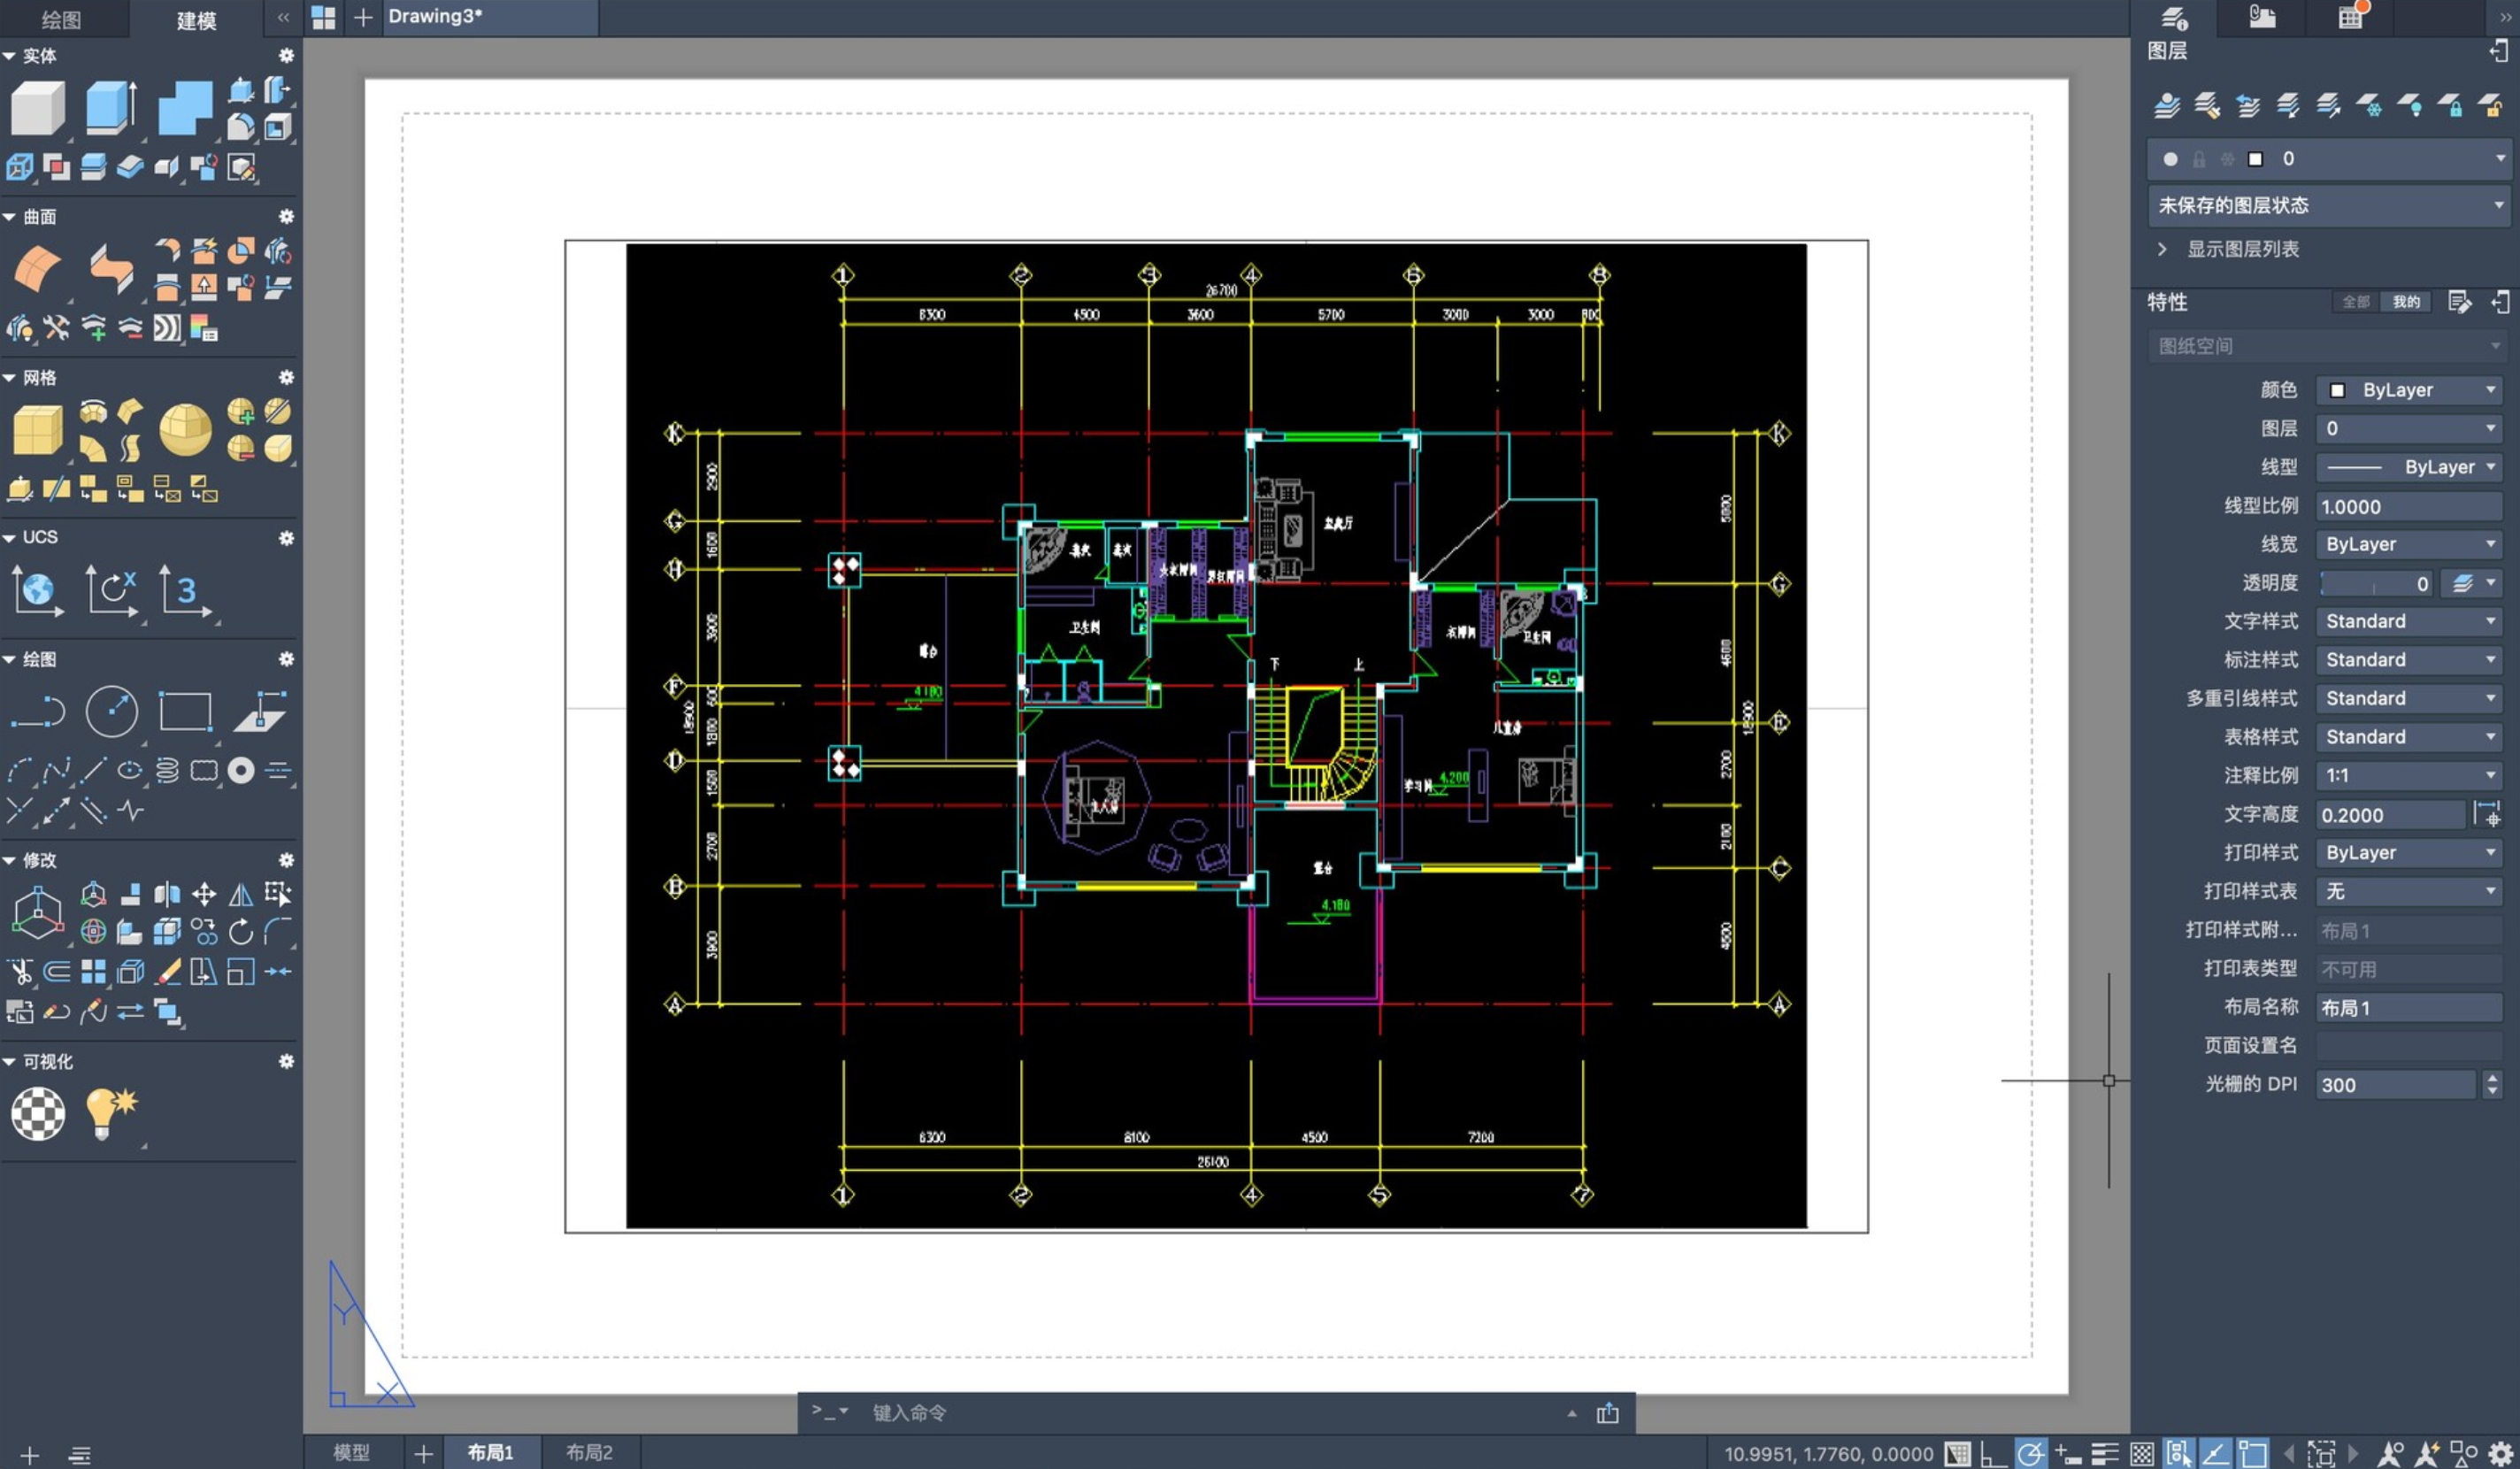Toggle transparency display in status bar
The image size is (2520, 1469).
point(2142,1453)
